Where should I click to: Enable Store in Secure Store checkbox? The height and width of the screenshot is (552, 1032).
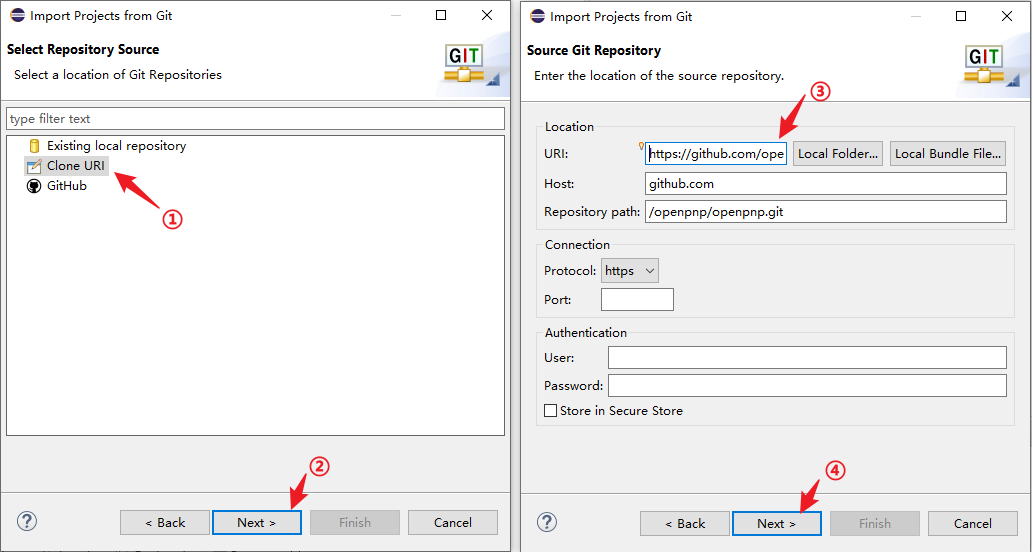click(550, 411)
